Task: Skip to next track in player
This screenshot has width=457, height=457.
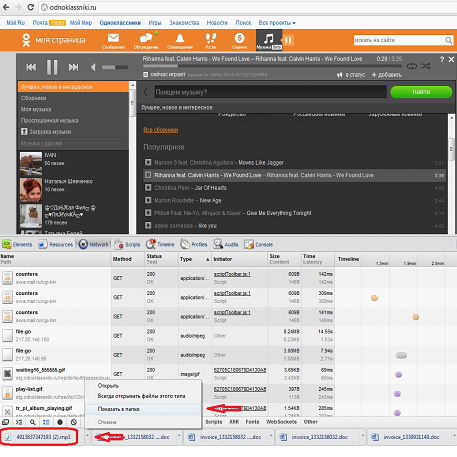Action: (73, 67)
